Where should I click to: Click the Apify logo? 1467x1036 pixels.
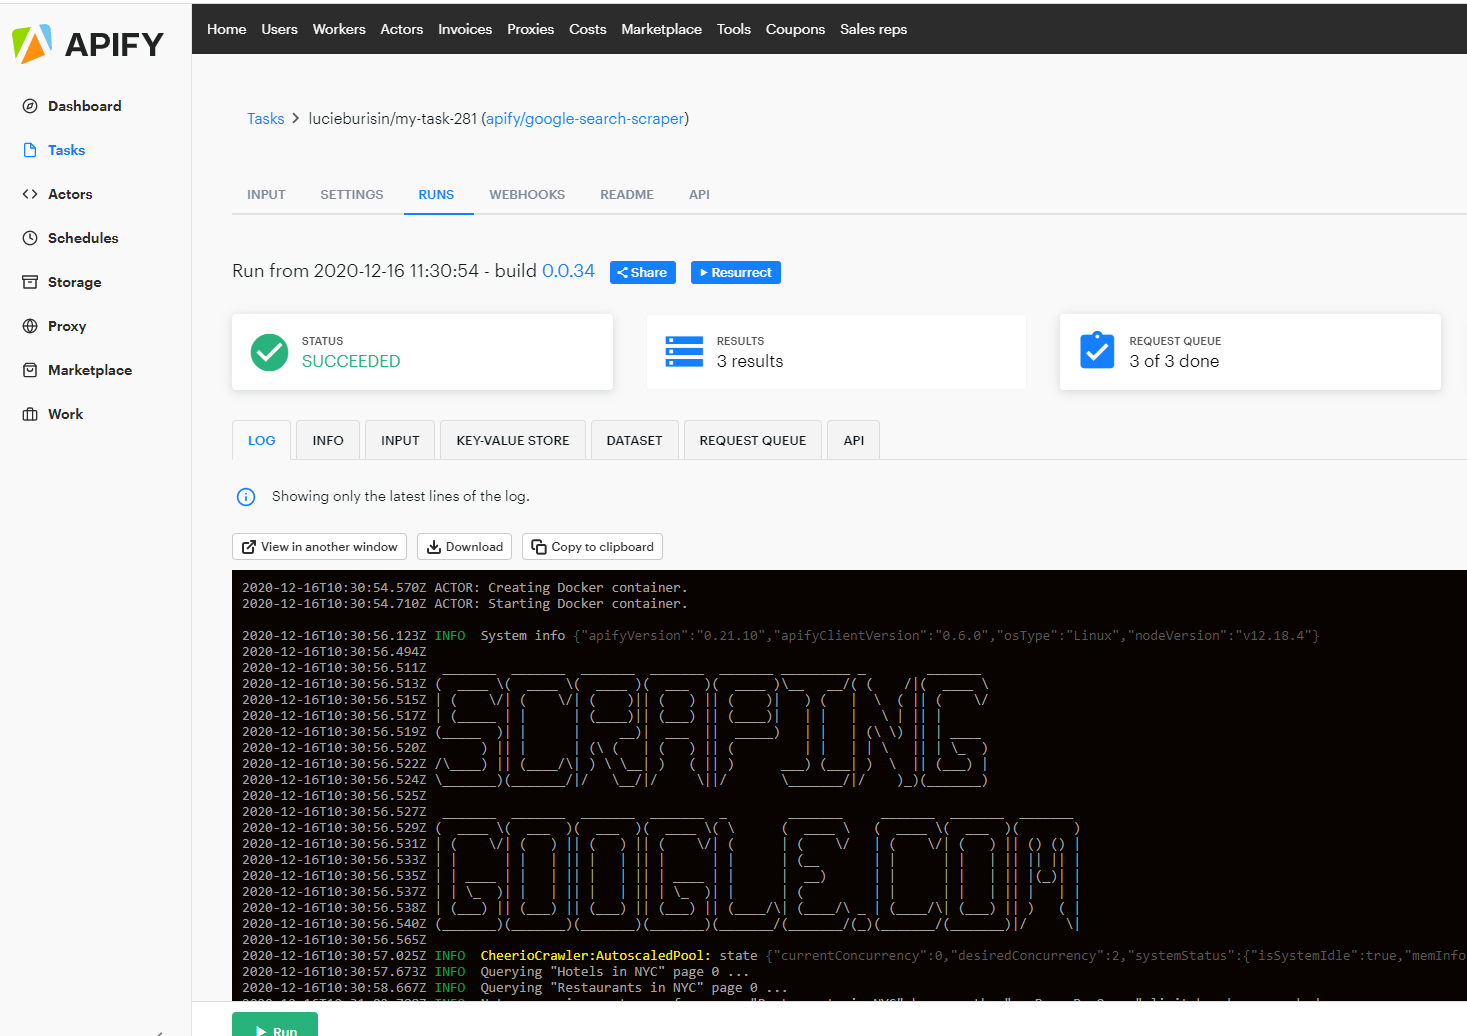click(x=87, y=44)
